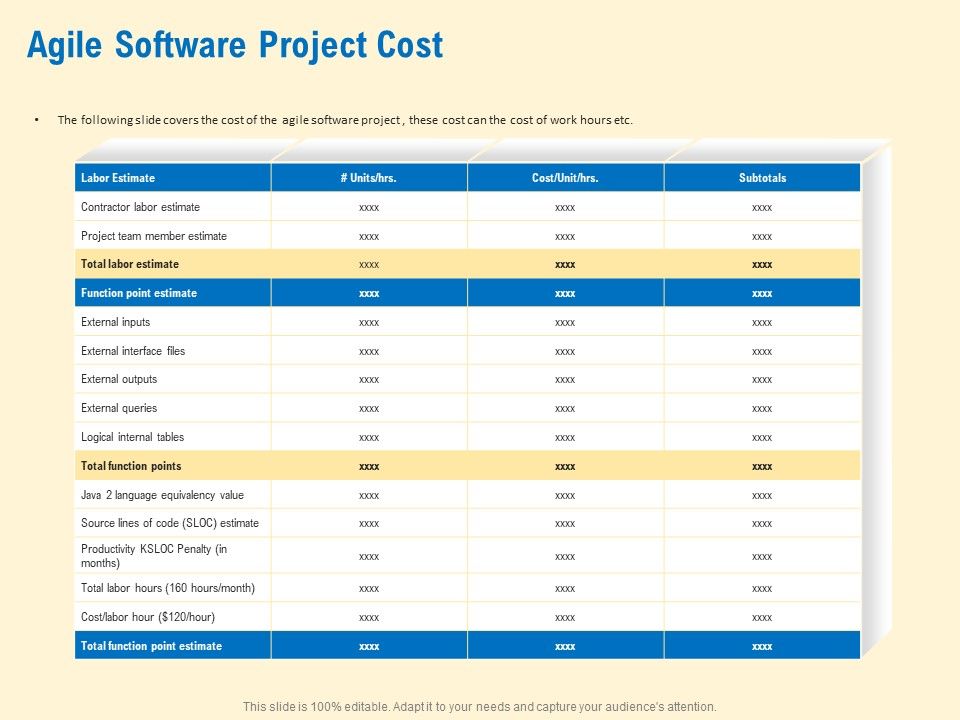Click Subtotals value in Contractor labor estimate row
The width and height of the screenshot is (960, 720).
(x=762, y=208)
